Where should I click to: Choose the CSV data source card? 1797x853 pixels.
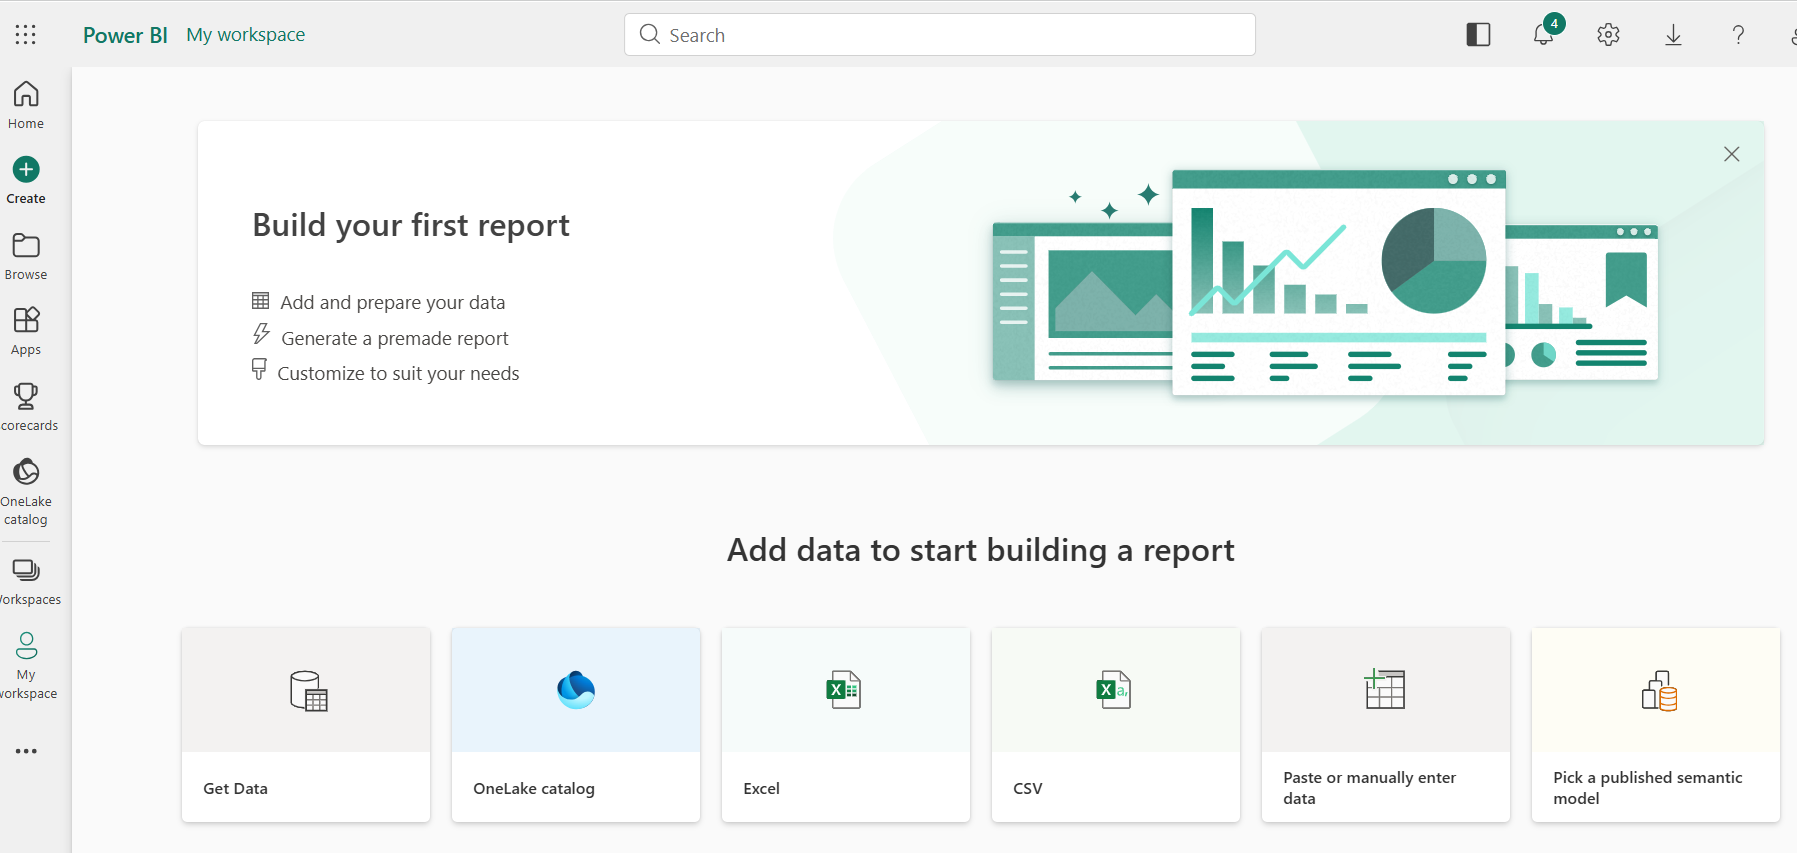pyautogui.click(x=1116, y=725)
